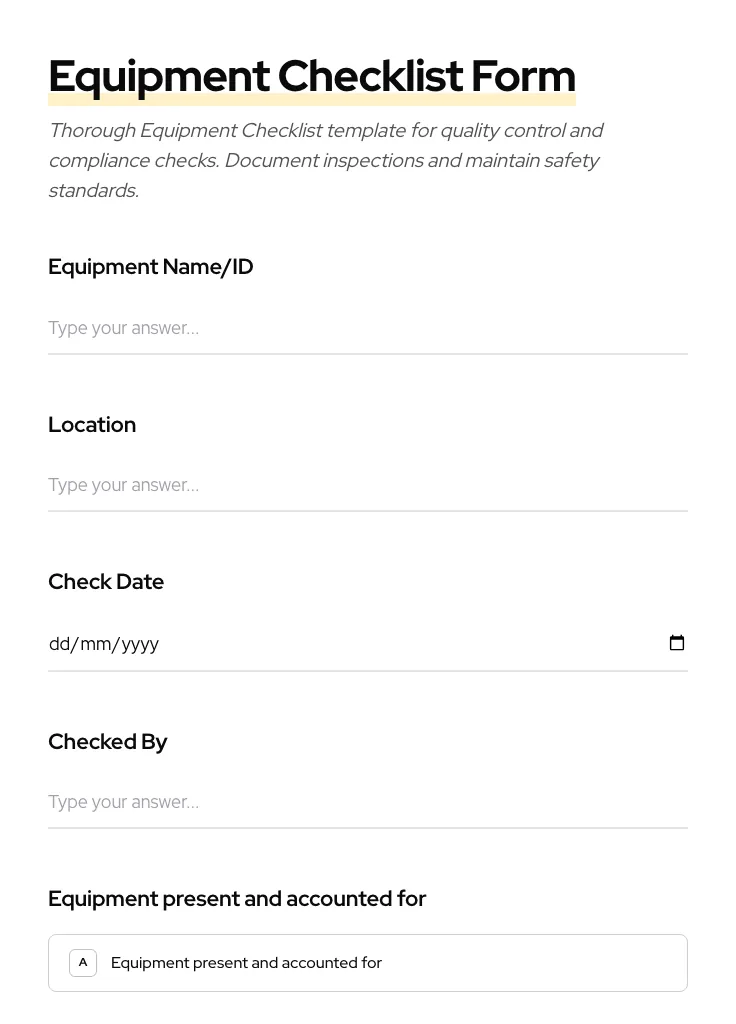Screen dimensions: 736x1024
Task: Open the calendar date picker icon
Action: point(677,643)
